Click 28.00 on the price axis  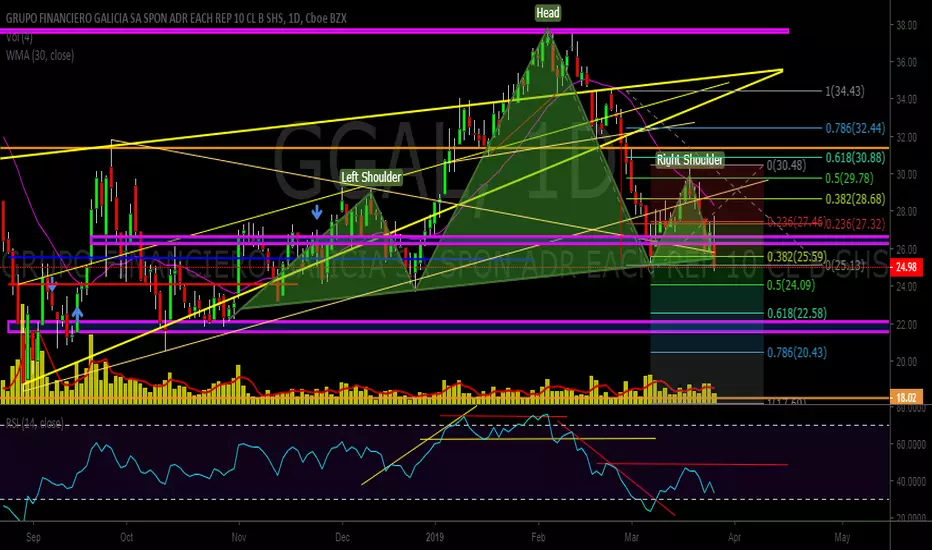coord(906,212)
